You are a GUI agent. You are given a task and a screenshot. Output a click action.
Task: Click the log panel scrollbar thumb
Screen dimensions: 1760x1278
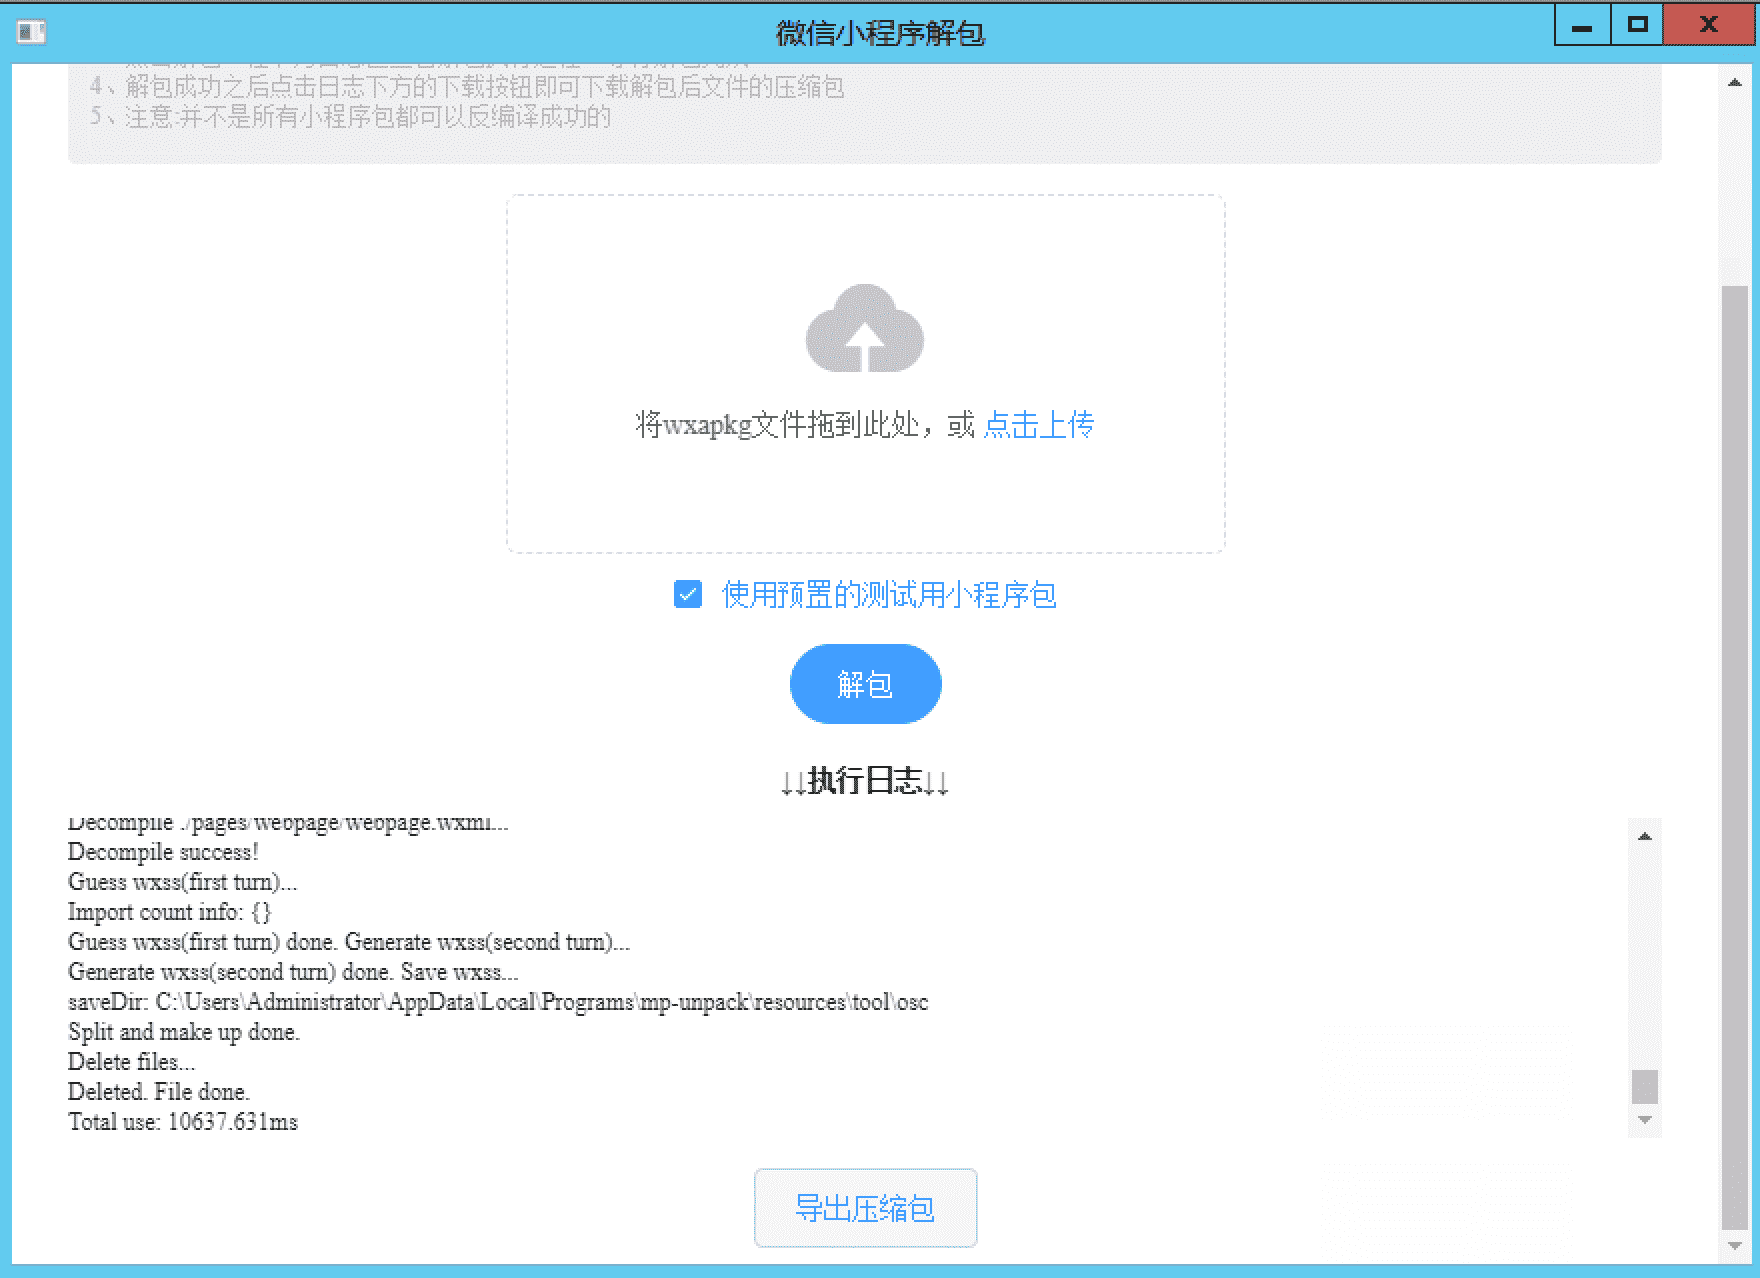1645,1087
